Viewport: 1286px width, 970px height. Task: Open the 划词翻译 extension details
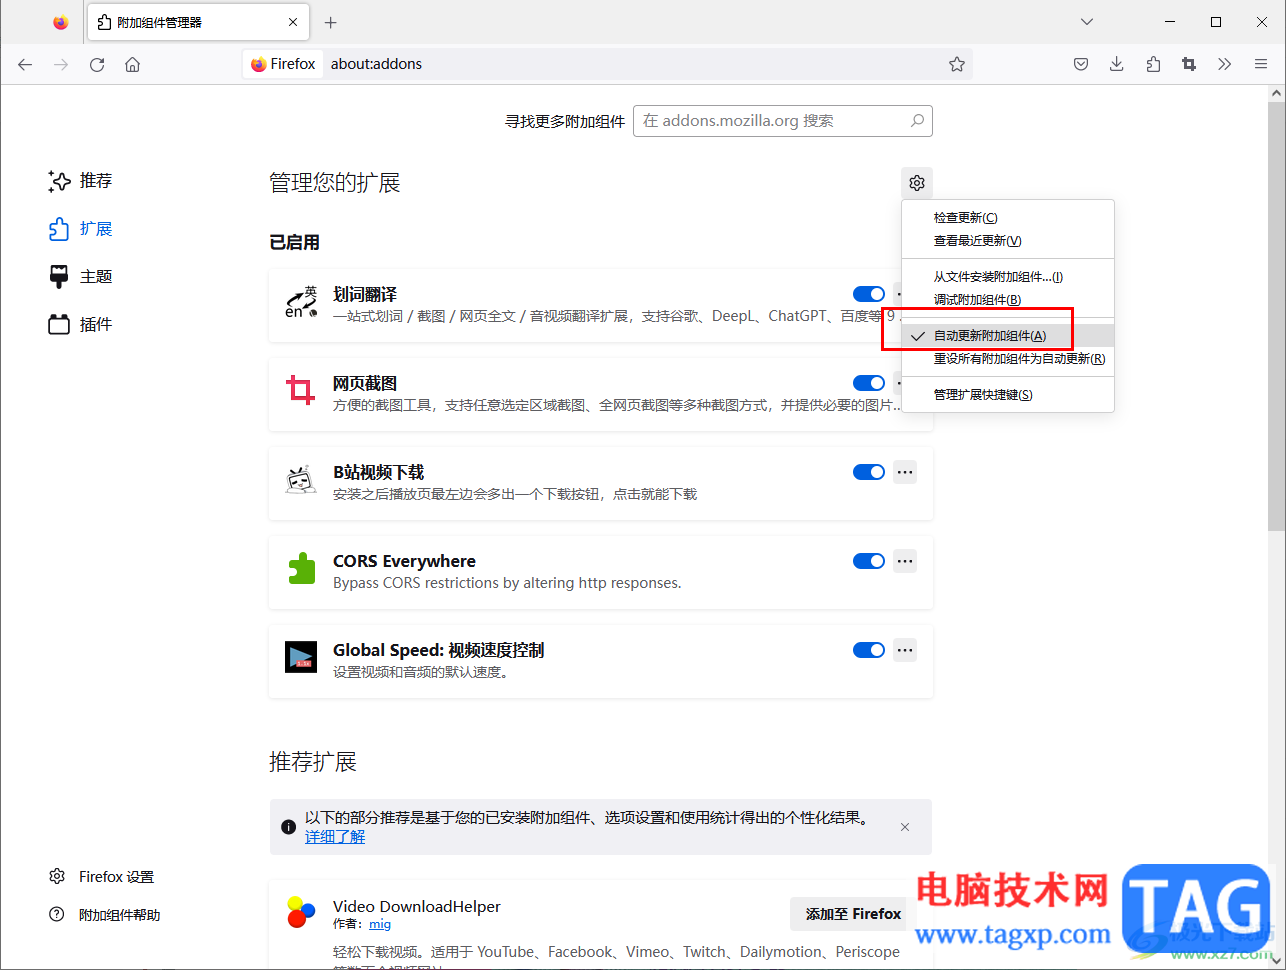click(365, 294)
